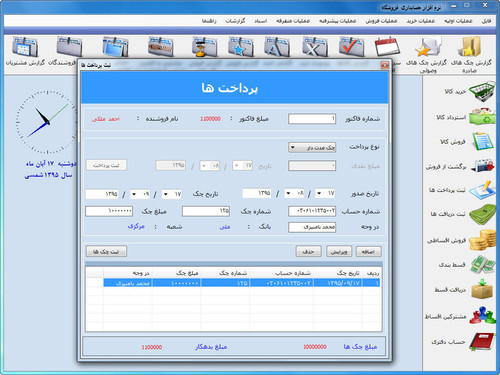The height and width of the screenshot is (375, 500).
Task: Expand the نوع پرداخت payment type dropdown
Action: 293,147
